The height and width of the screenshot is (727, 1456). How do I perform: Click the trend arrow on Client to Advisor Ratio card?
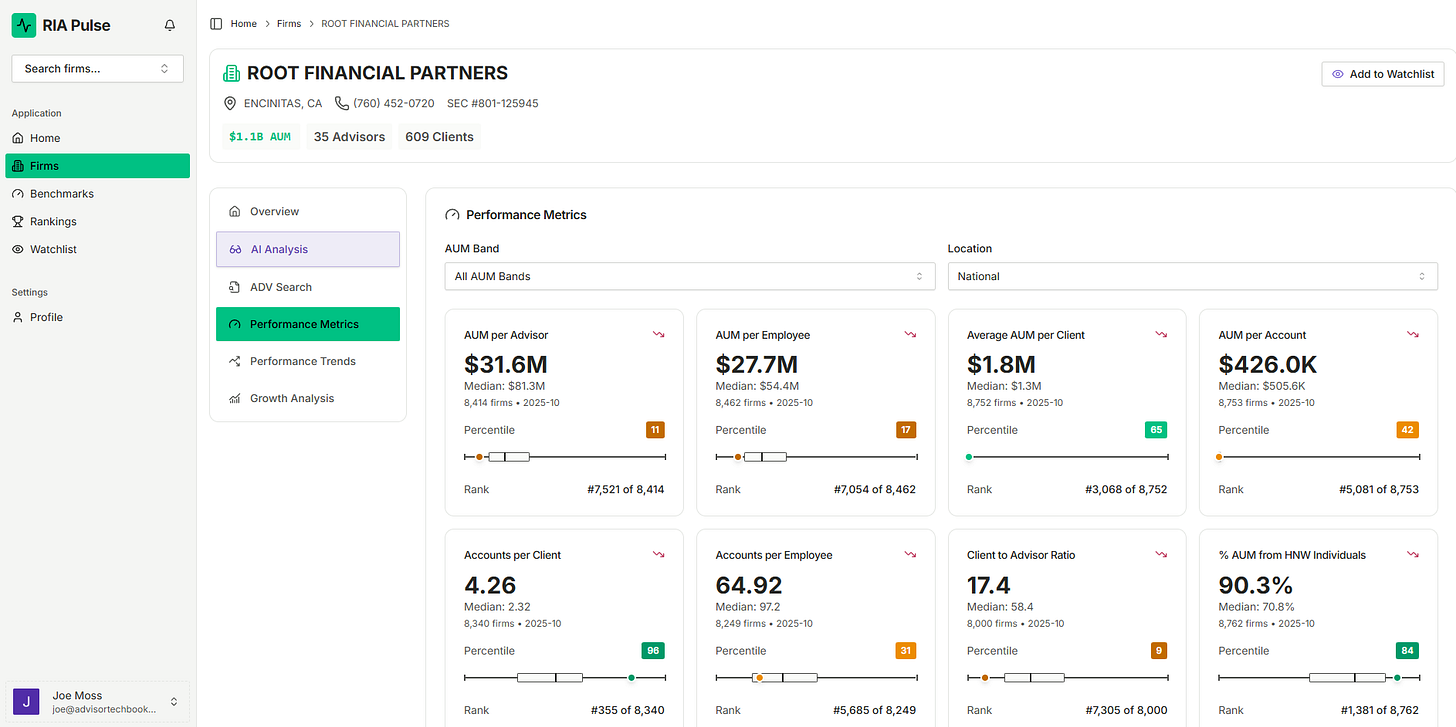(1161, 554)
